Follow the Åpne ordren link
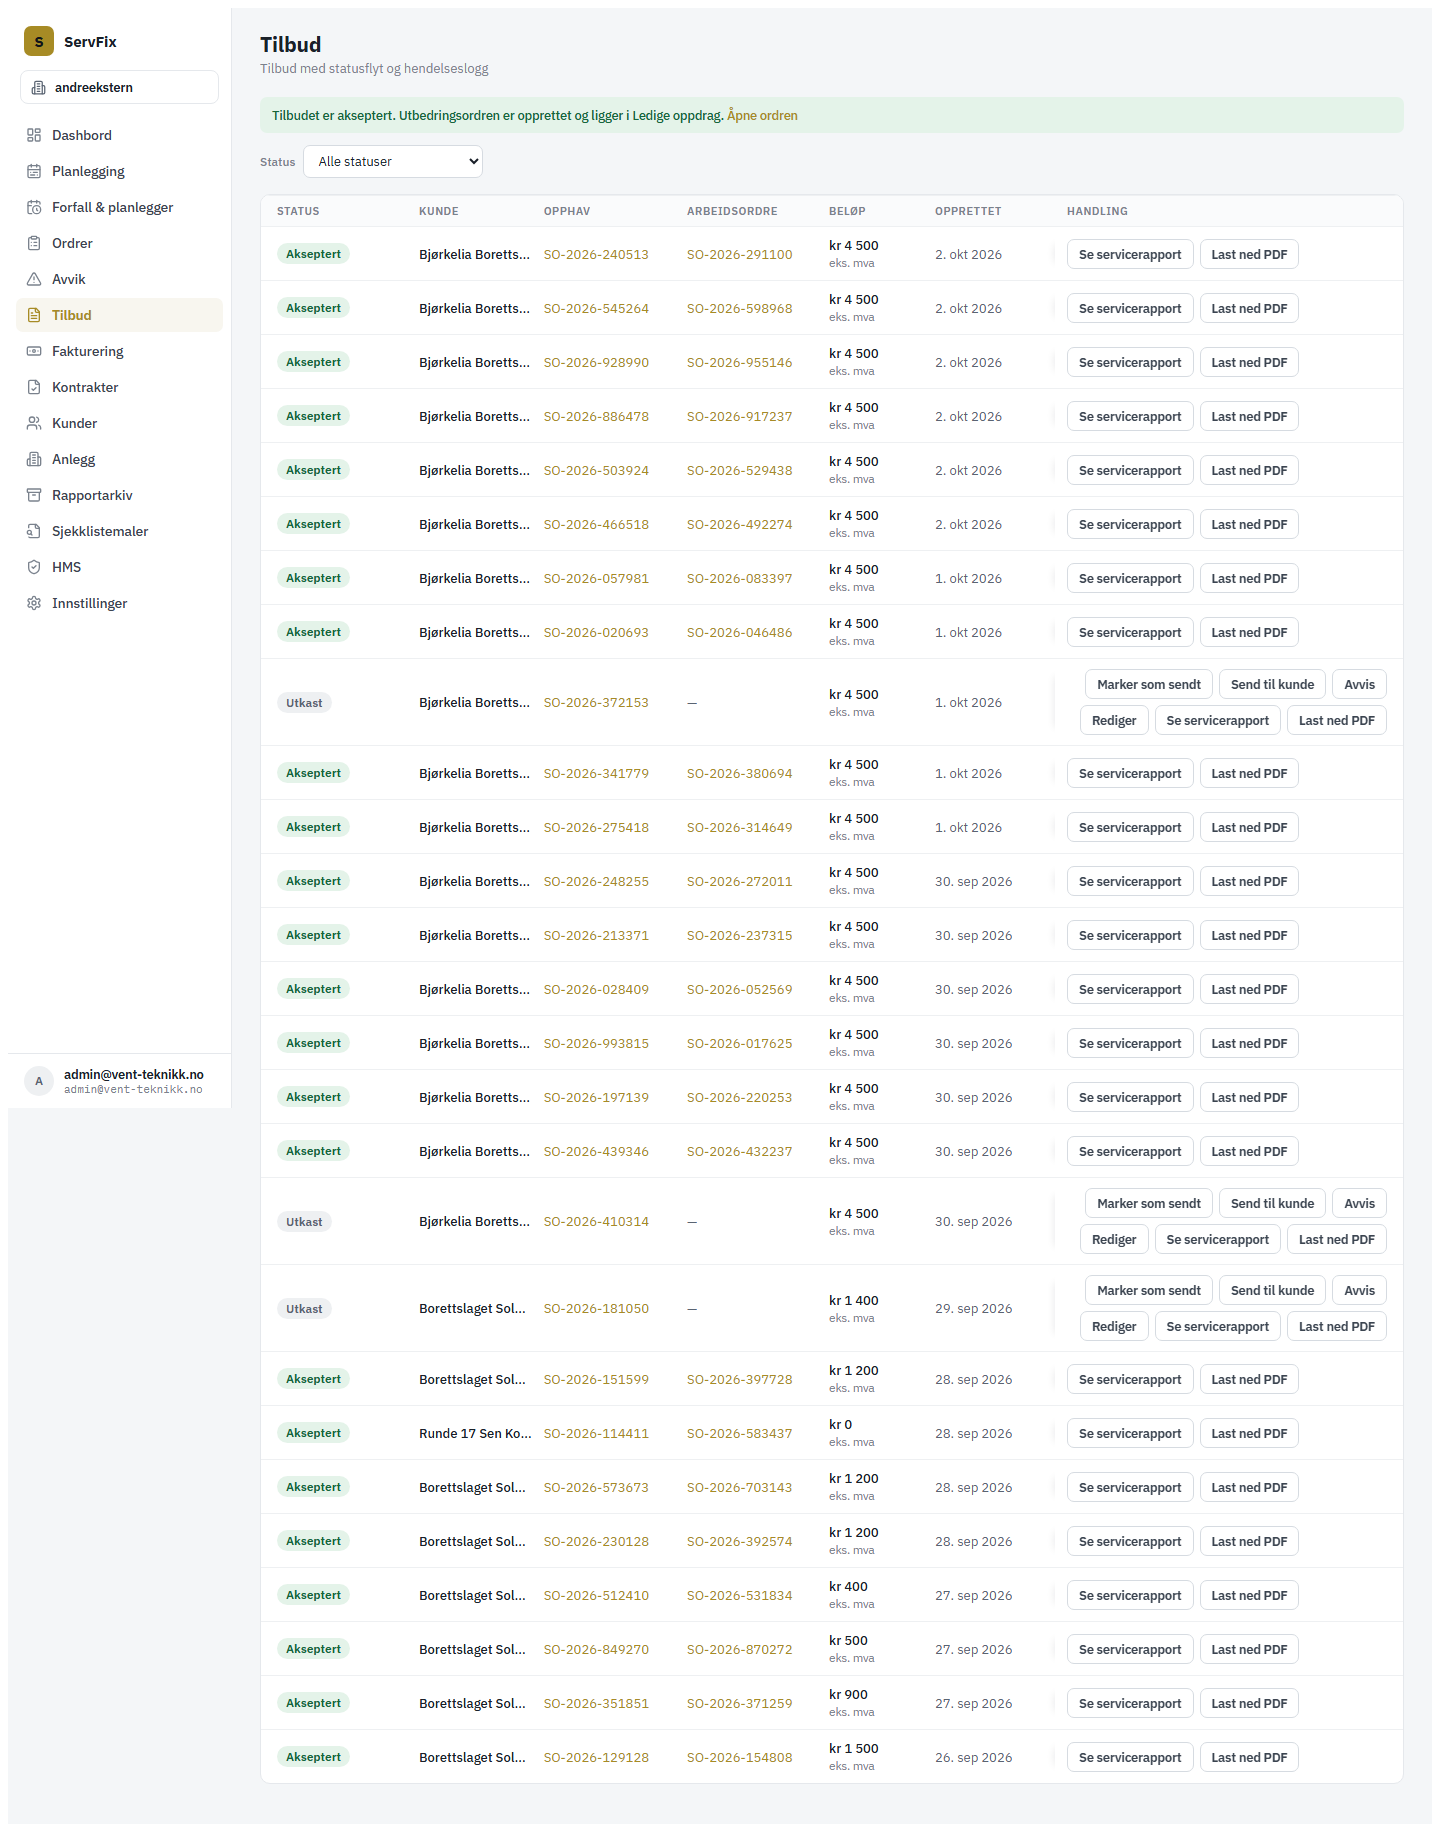This screenshot has width=1440, height=1832. (762, 116)
